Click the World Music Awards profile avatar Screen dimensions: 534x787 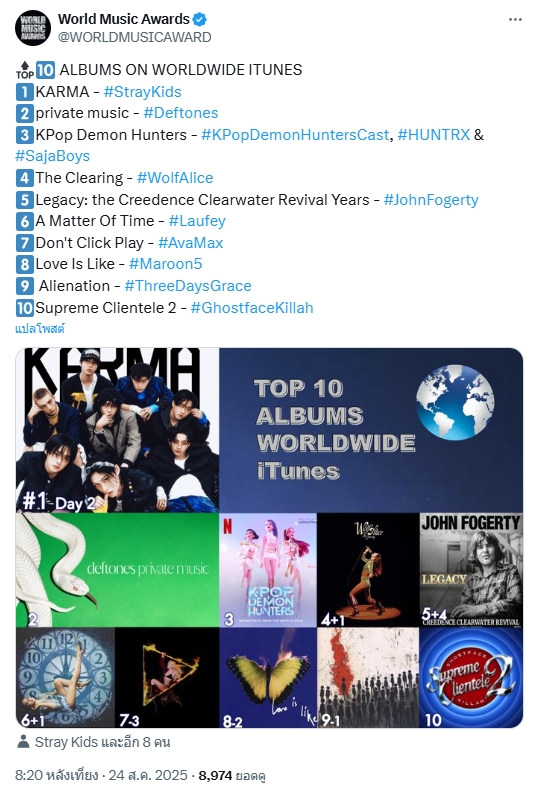click(x=33, y=28)
